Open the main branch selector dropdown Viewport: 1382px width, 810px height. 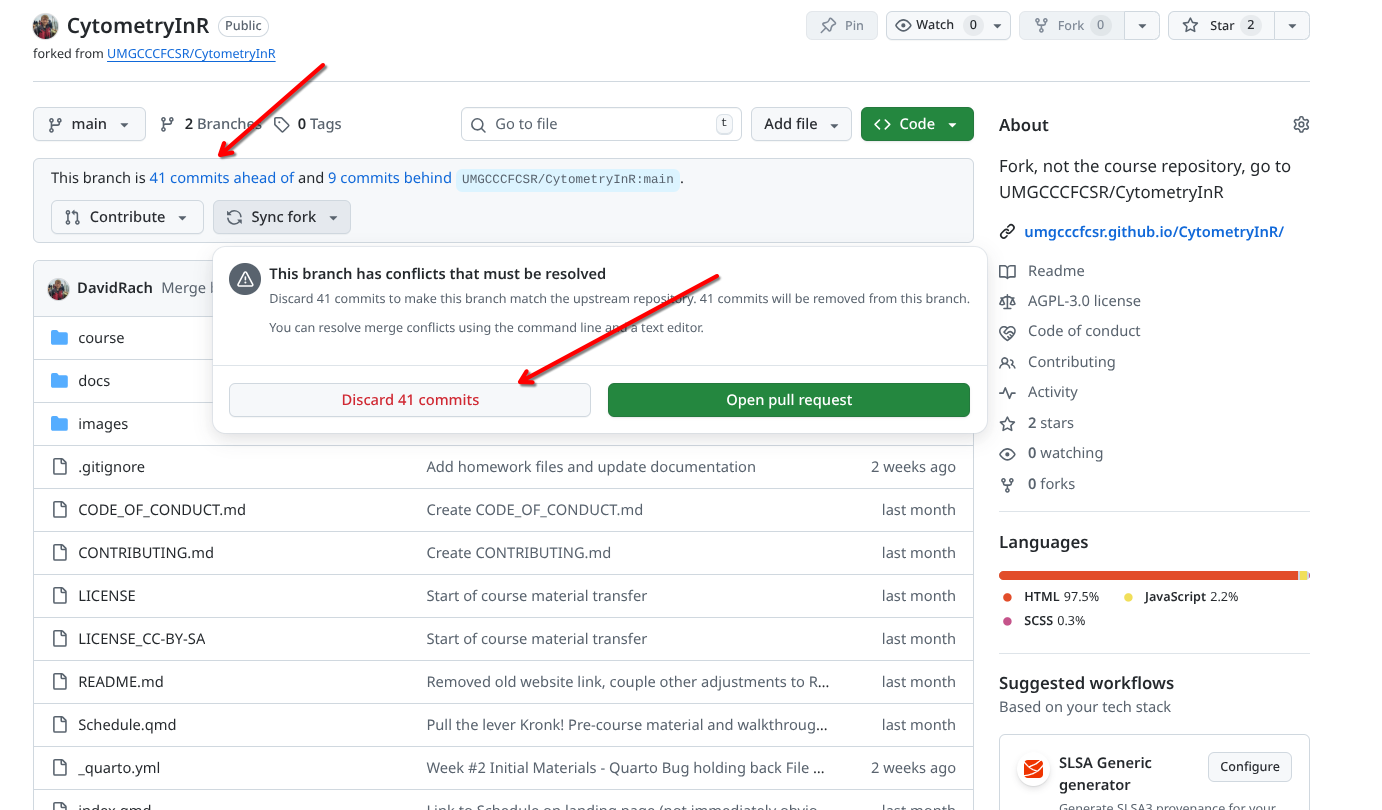click(89, 124)
